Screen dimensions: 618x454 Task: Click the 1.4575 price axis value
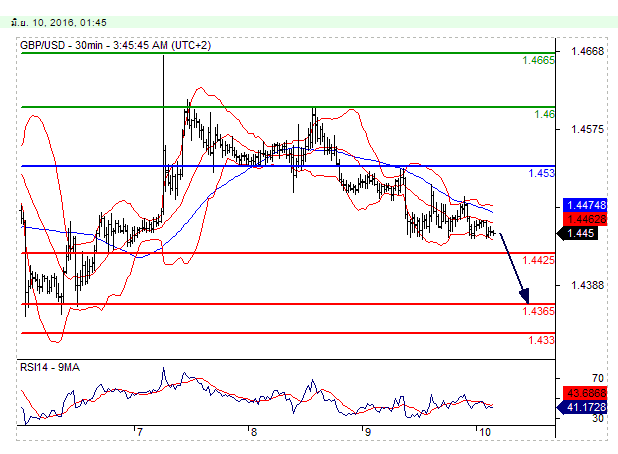point(587,129)
